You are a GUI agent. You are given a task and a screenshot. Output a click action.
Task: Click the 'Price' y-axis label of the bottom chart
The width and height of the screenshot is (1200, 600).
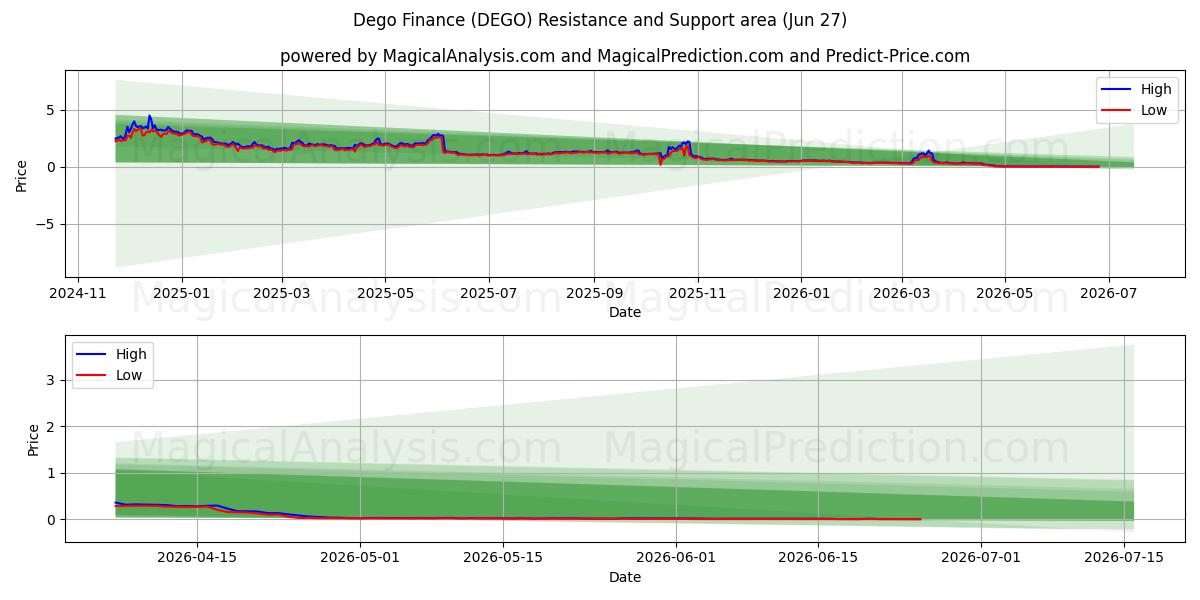(x=34, y=440)
